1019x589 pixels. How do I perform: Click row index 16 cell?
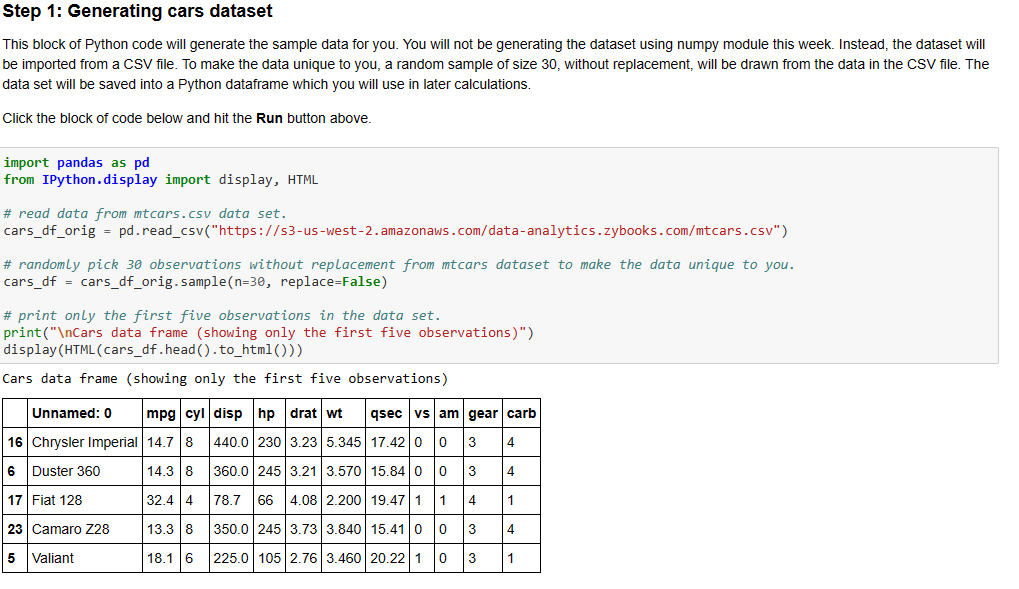pos(15,442)
